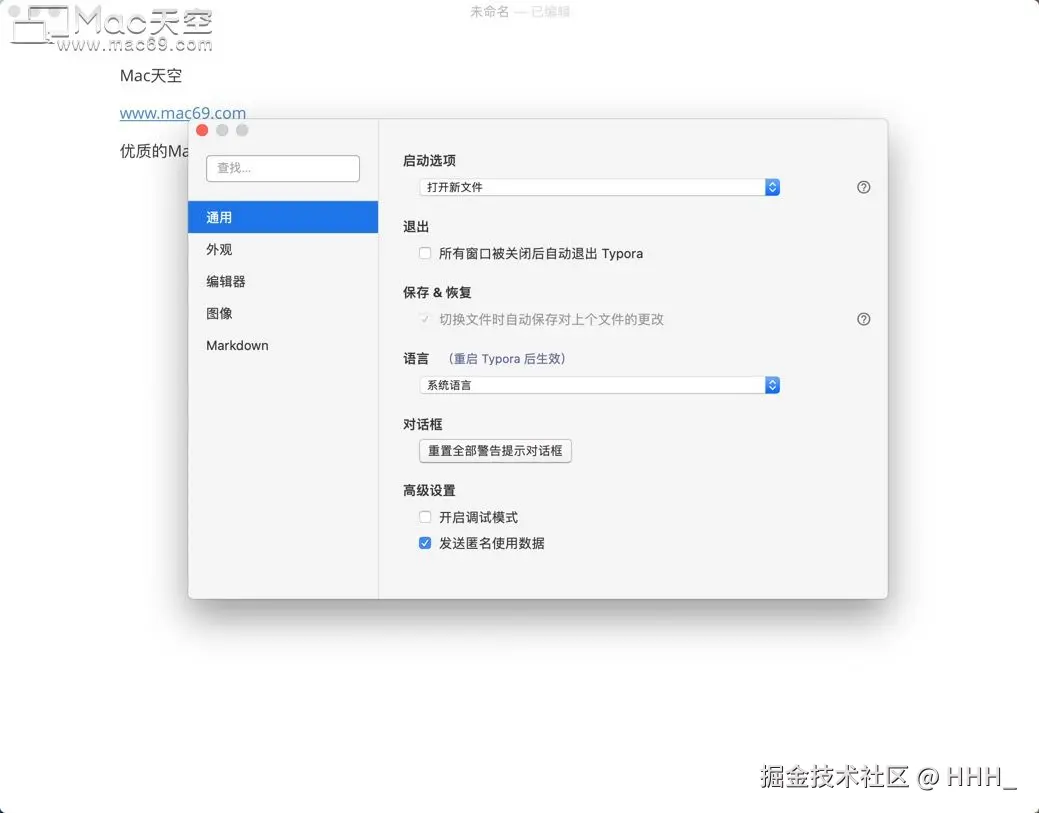Click the 打开新文件 dropdown arrow button

tap(772, 187)
